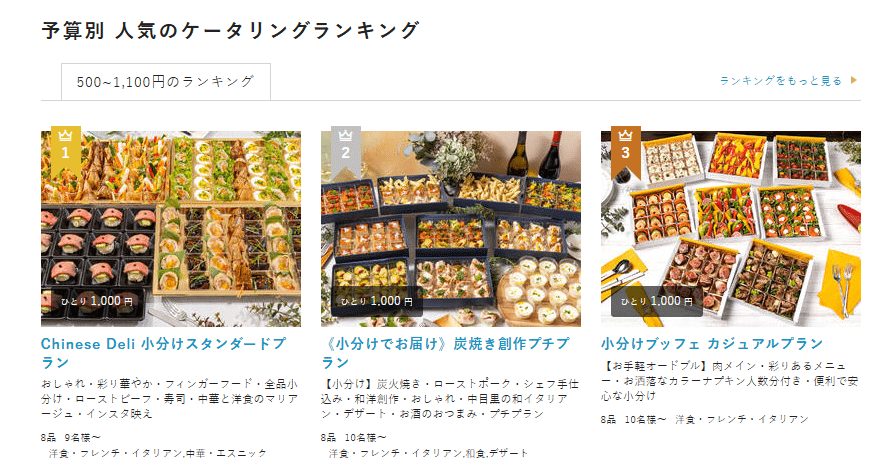Click the 予算別 人気のケータリングランキング heading

point(230,30)
